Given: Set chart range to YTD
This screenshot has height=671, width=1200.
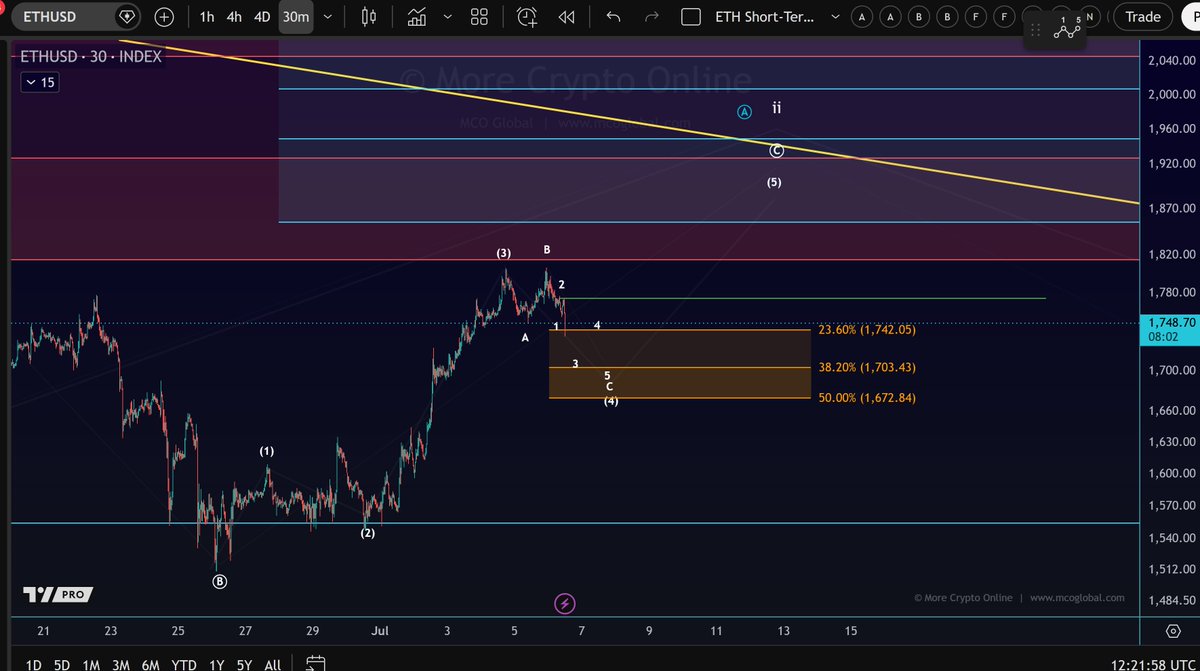Looking at the screenshot, I should pos(183,664).
